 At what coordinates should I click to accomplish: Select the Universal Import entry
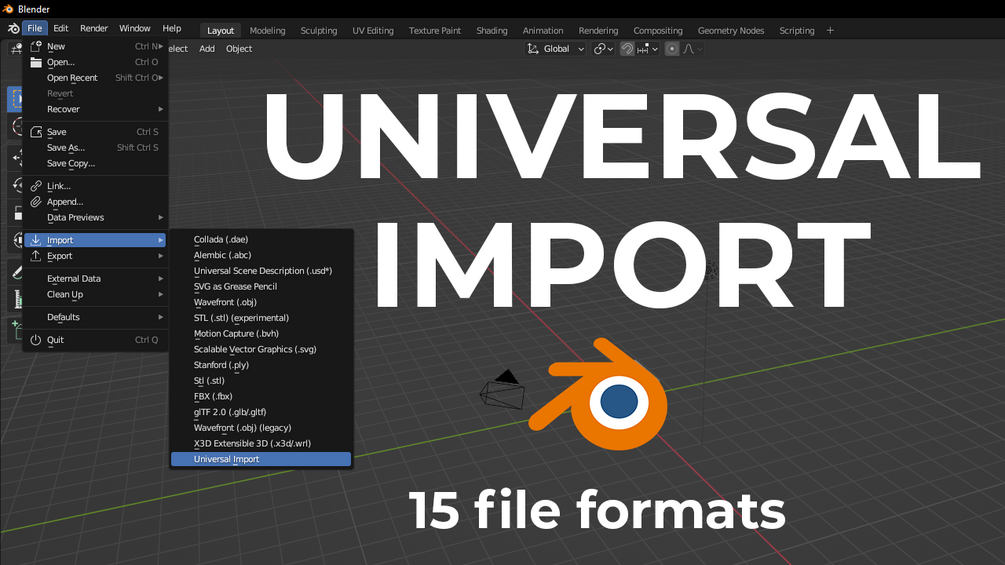261,459
